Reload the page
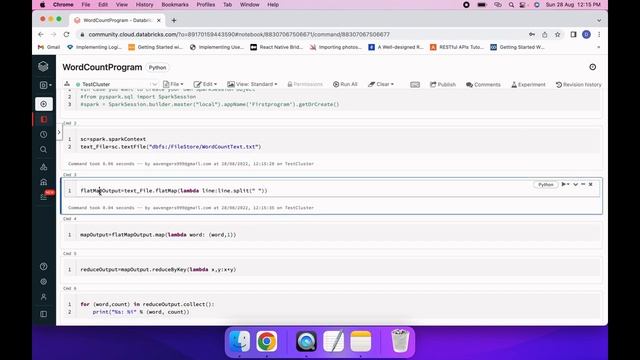Screen dimensions: 640x360 [67, 34]
